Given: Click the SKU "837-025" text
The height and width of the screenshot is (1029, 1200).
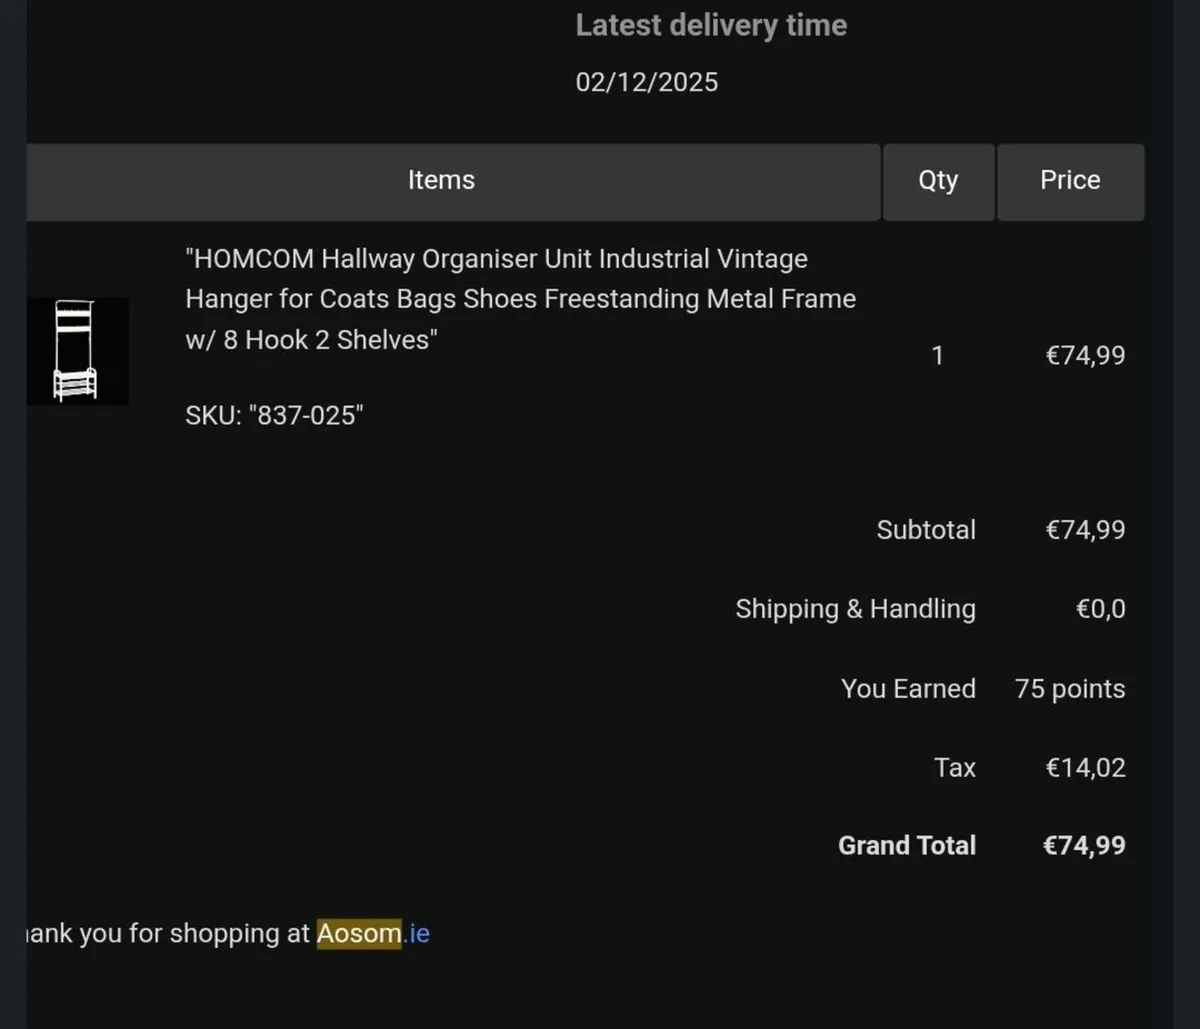Looking at the screenshot, I should point(274,415).
